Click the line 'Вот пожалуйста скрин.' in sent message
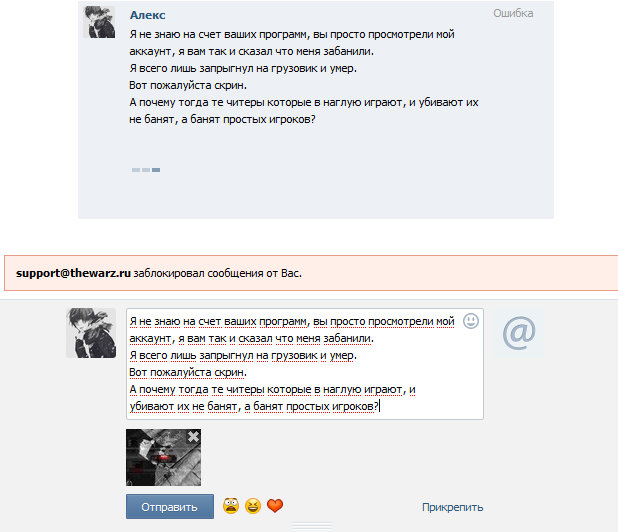This screenshot has height=532, width=618. pos(188,85)
